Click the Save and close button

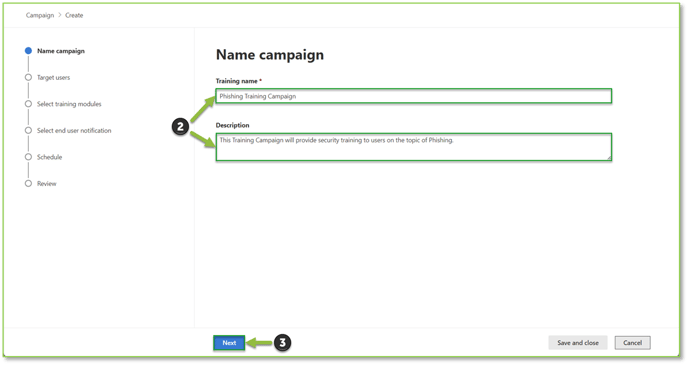[x=578, y=343]
